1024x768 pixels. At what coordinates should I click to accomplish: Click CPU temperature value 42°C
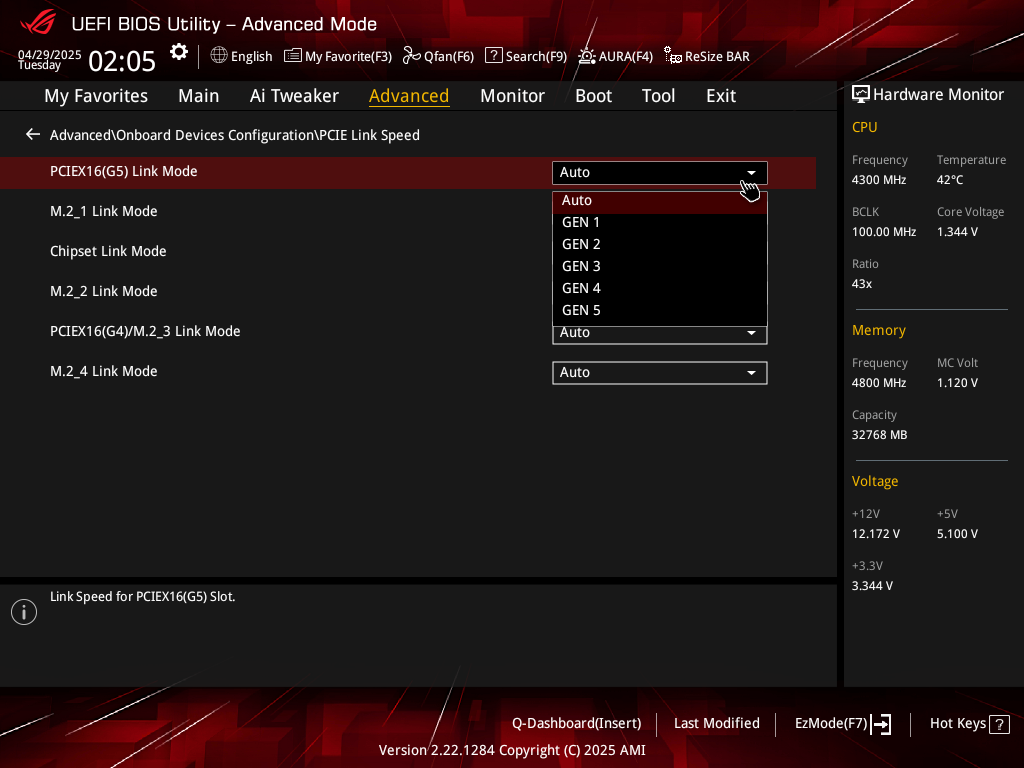point(950,180)
